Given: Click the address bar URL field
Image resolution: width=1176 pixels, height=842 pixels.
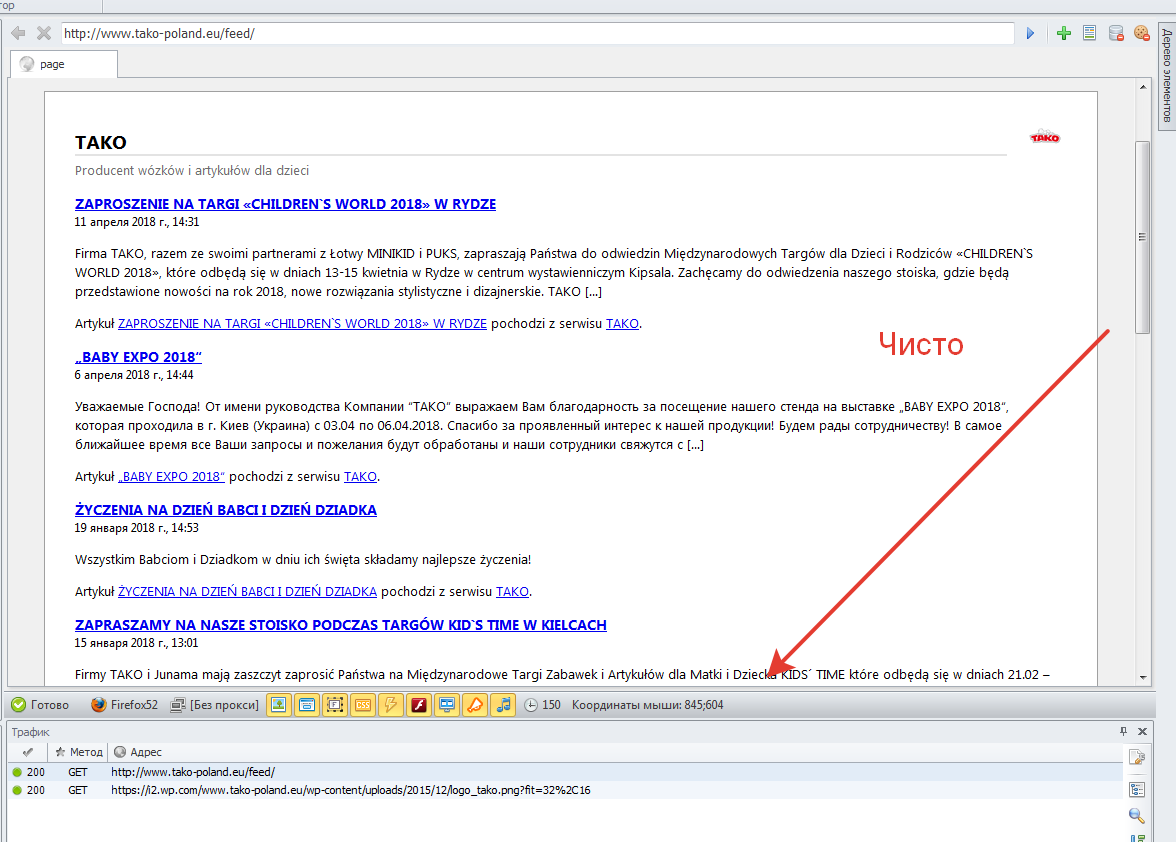Looking at the screenshot, I should point(537,33).
